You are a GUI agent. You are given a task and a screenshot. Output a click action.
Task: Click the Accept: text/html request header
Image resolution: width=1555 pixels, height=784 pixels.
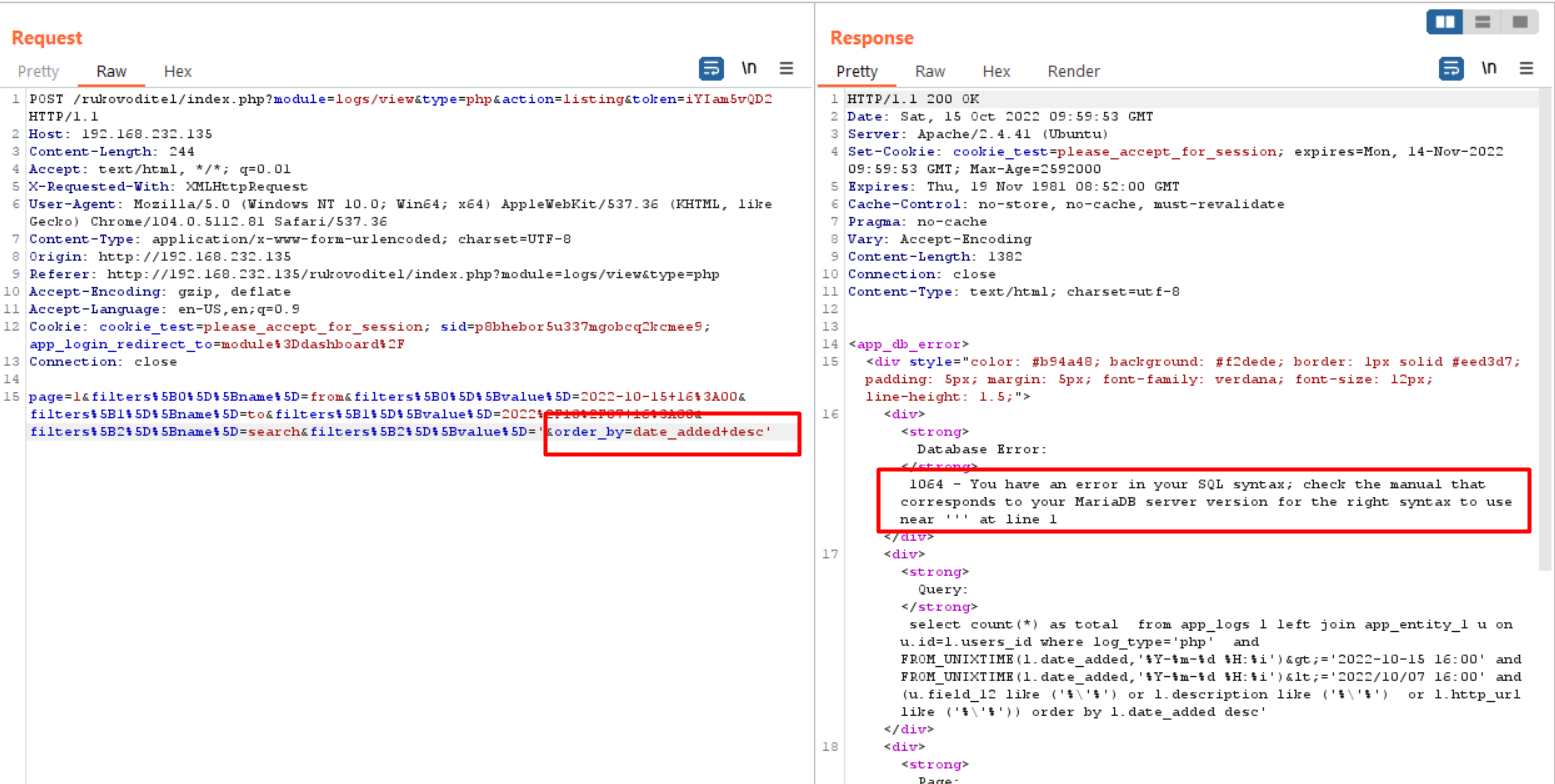tap(160, 169)
